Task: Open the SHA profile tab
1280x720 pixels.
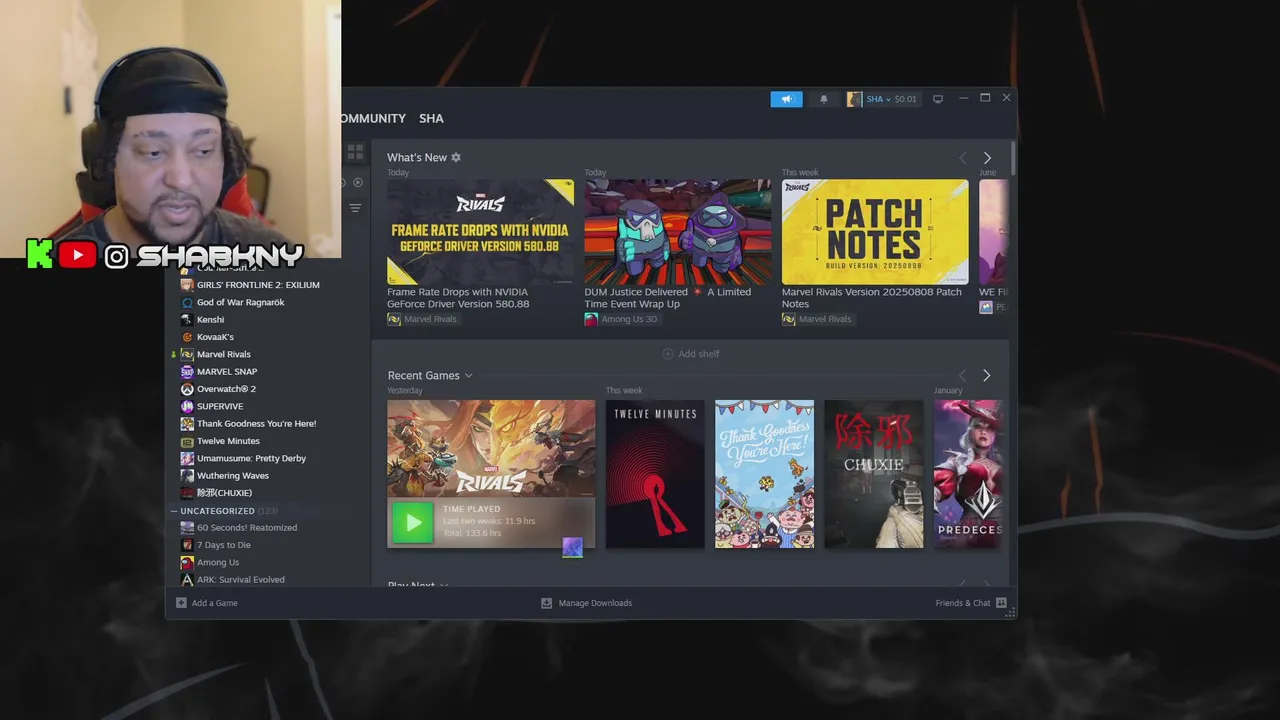Action: [431, 118]
